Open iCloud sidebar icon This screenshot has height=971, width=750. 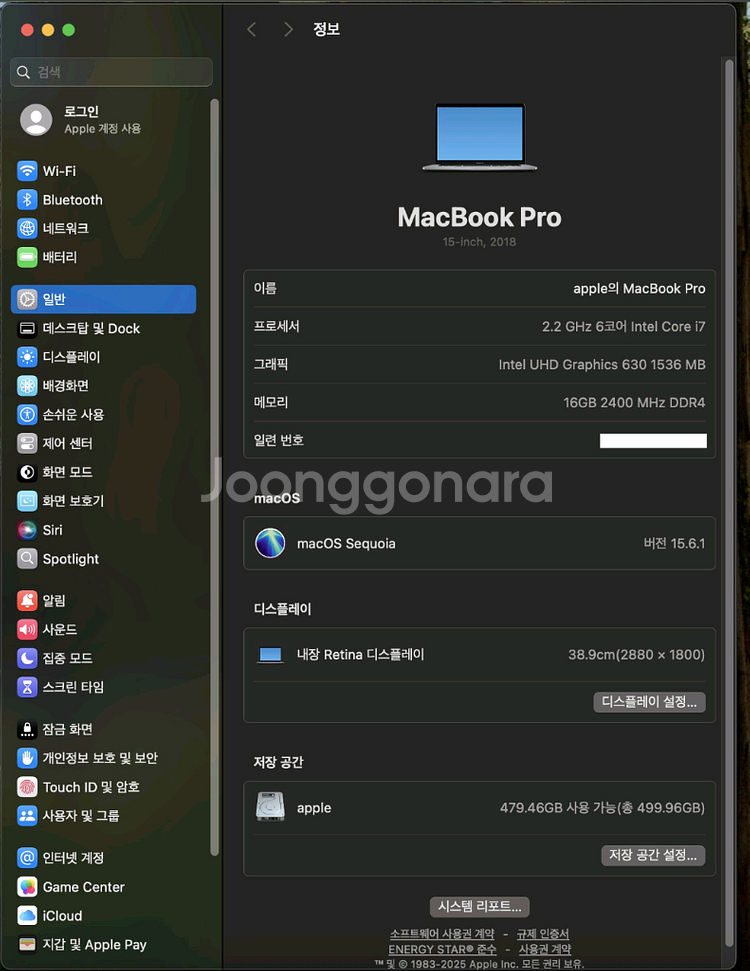tap(27, 916)
